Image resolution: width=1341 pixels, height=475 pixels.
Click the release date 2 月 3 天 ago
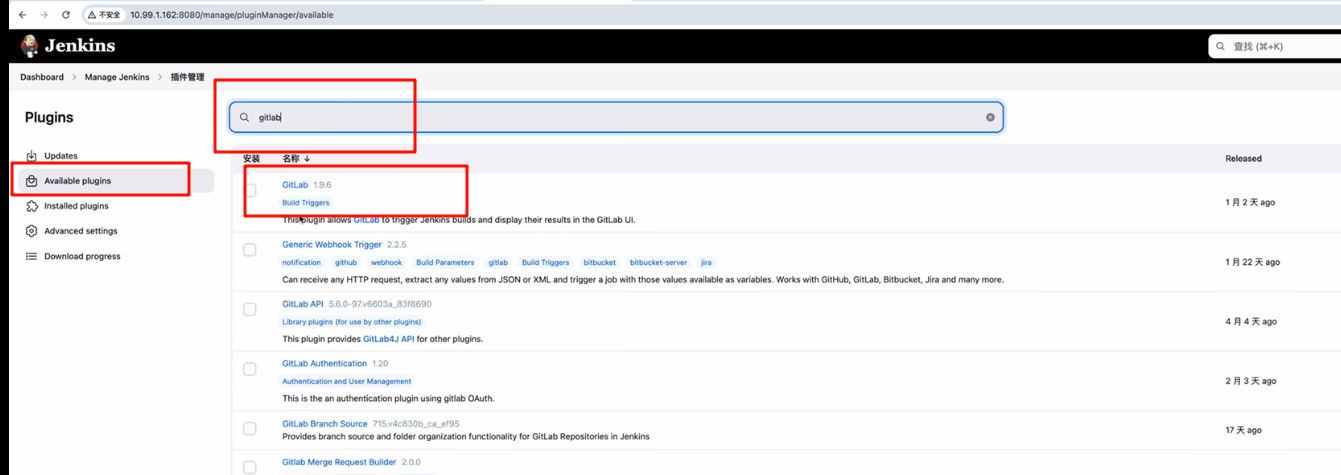click(1251, 381)
